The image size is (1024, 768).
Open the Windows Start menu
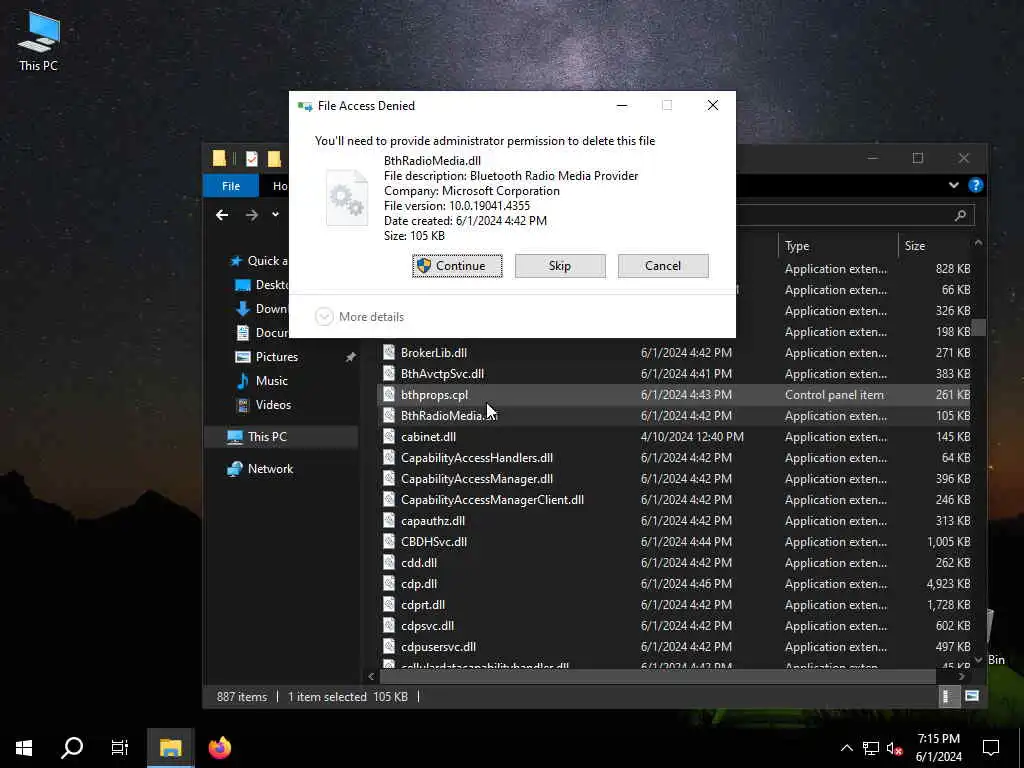[x=24, y=748]
